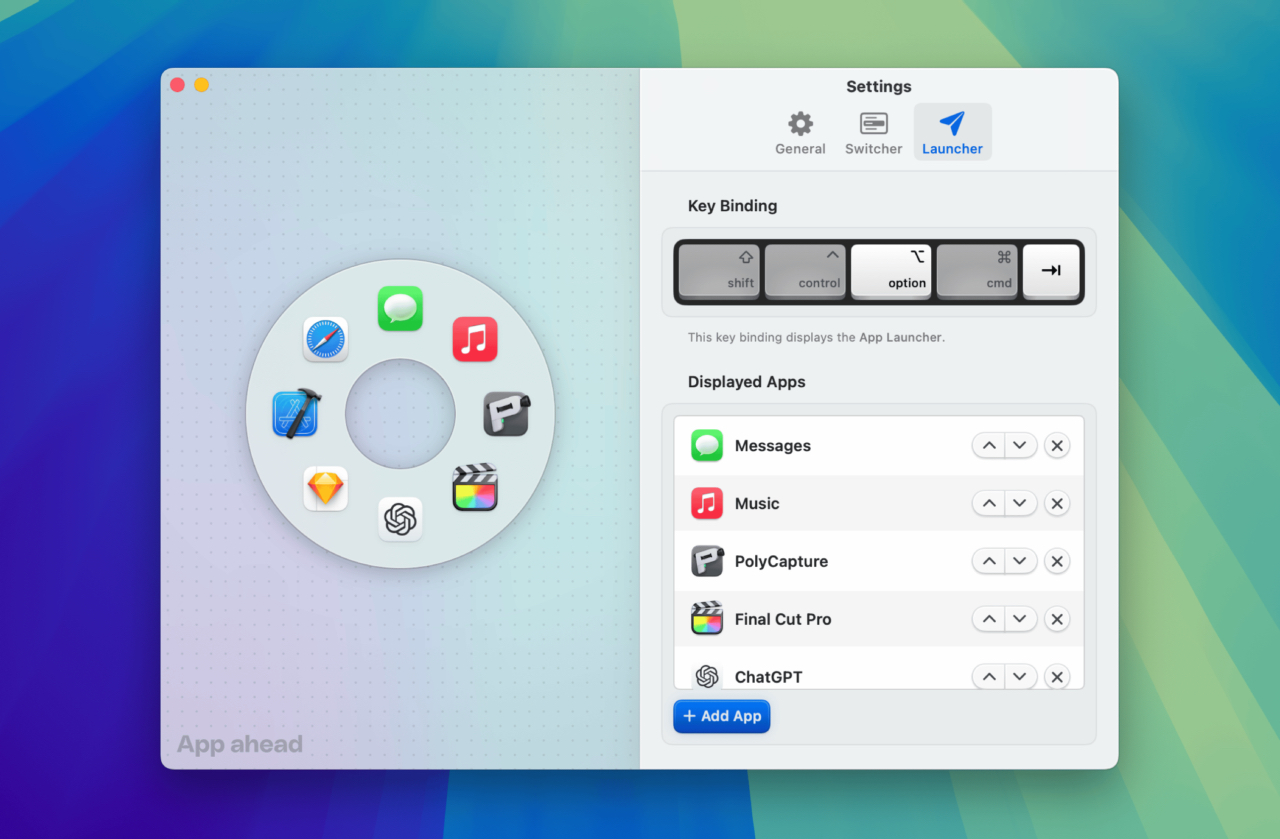Move Messages down in the list
The height and width of the screenshot is (839, 1280).
pos(1020,446)
